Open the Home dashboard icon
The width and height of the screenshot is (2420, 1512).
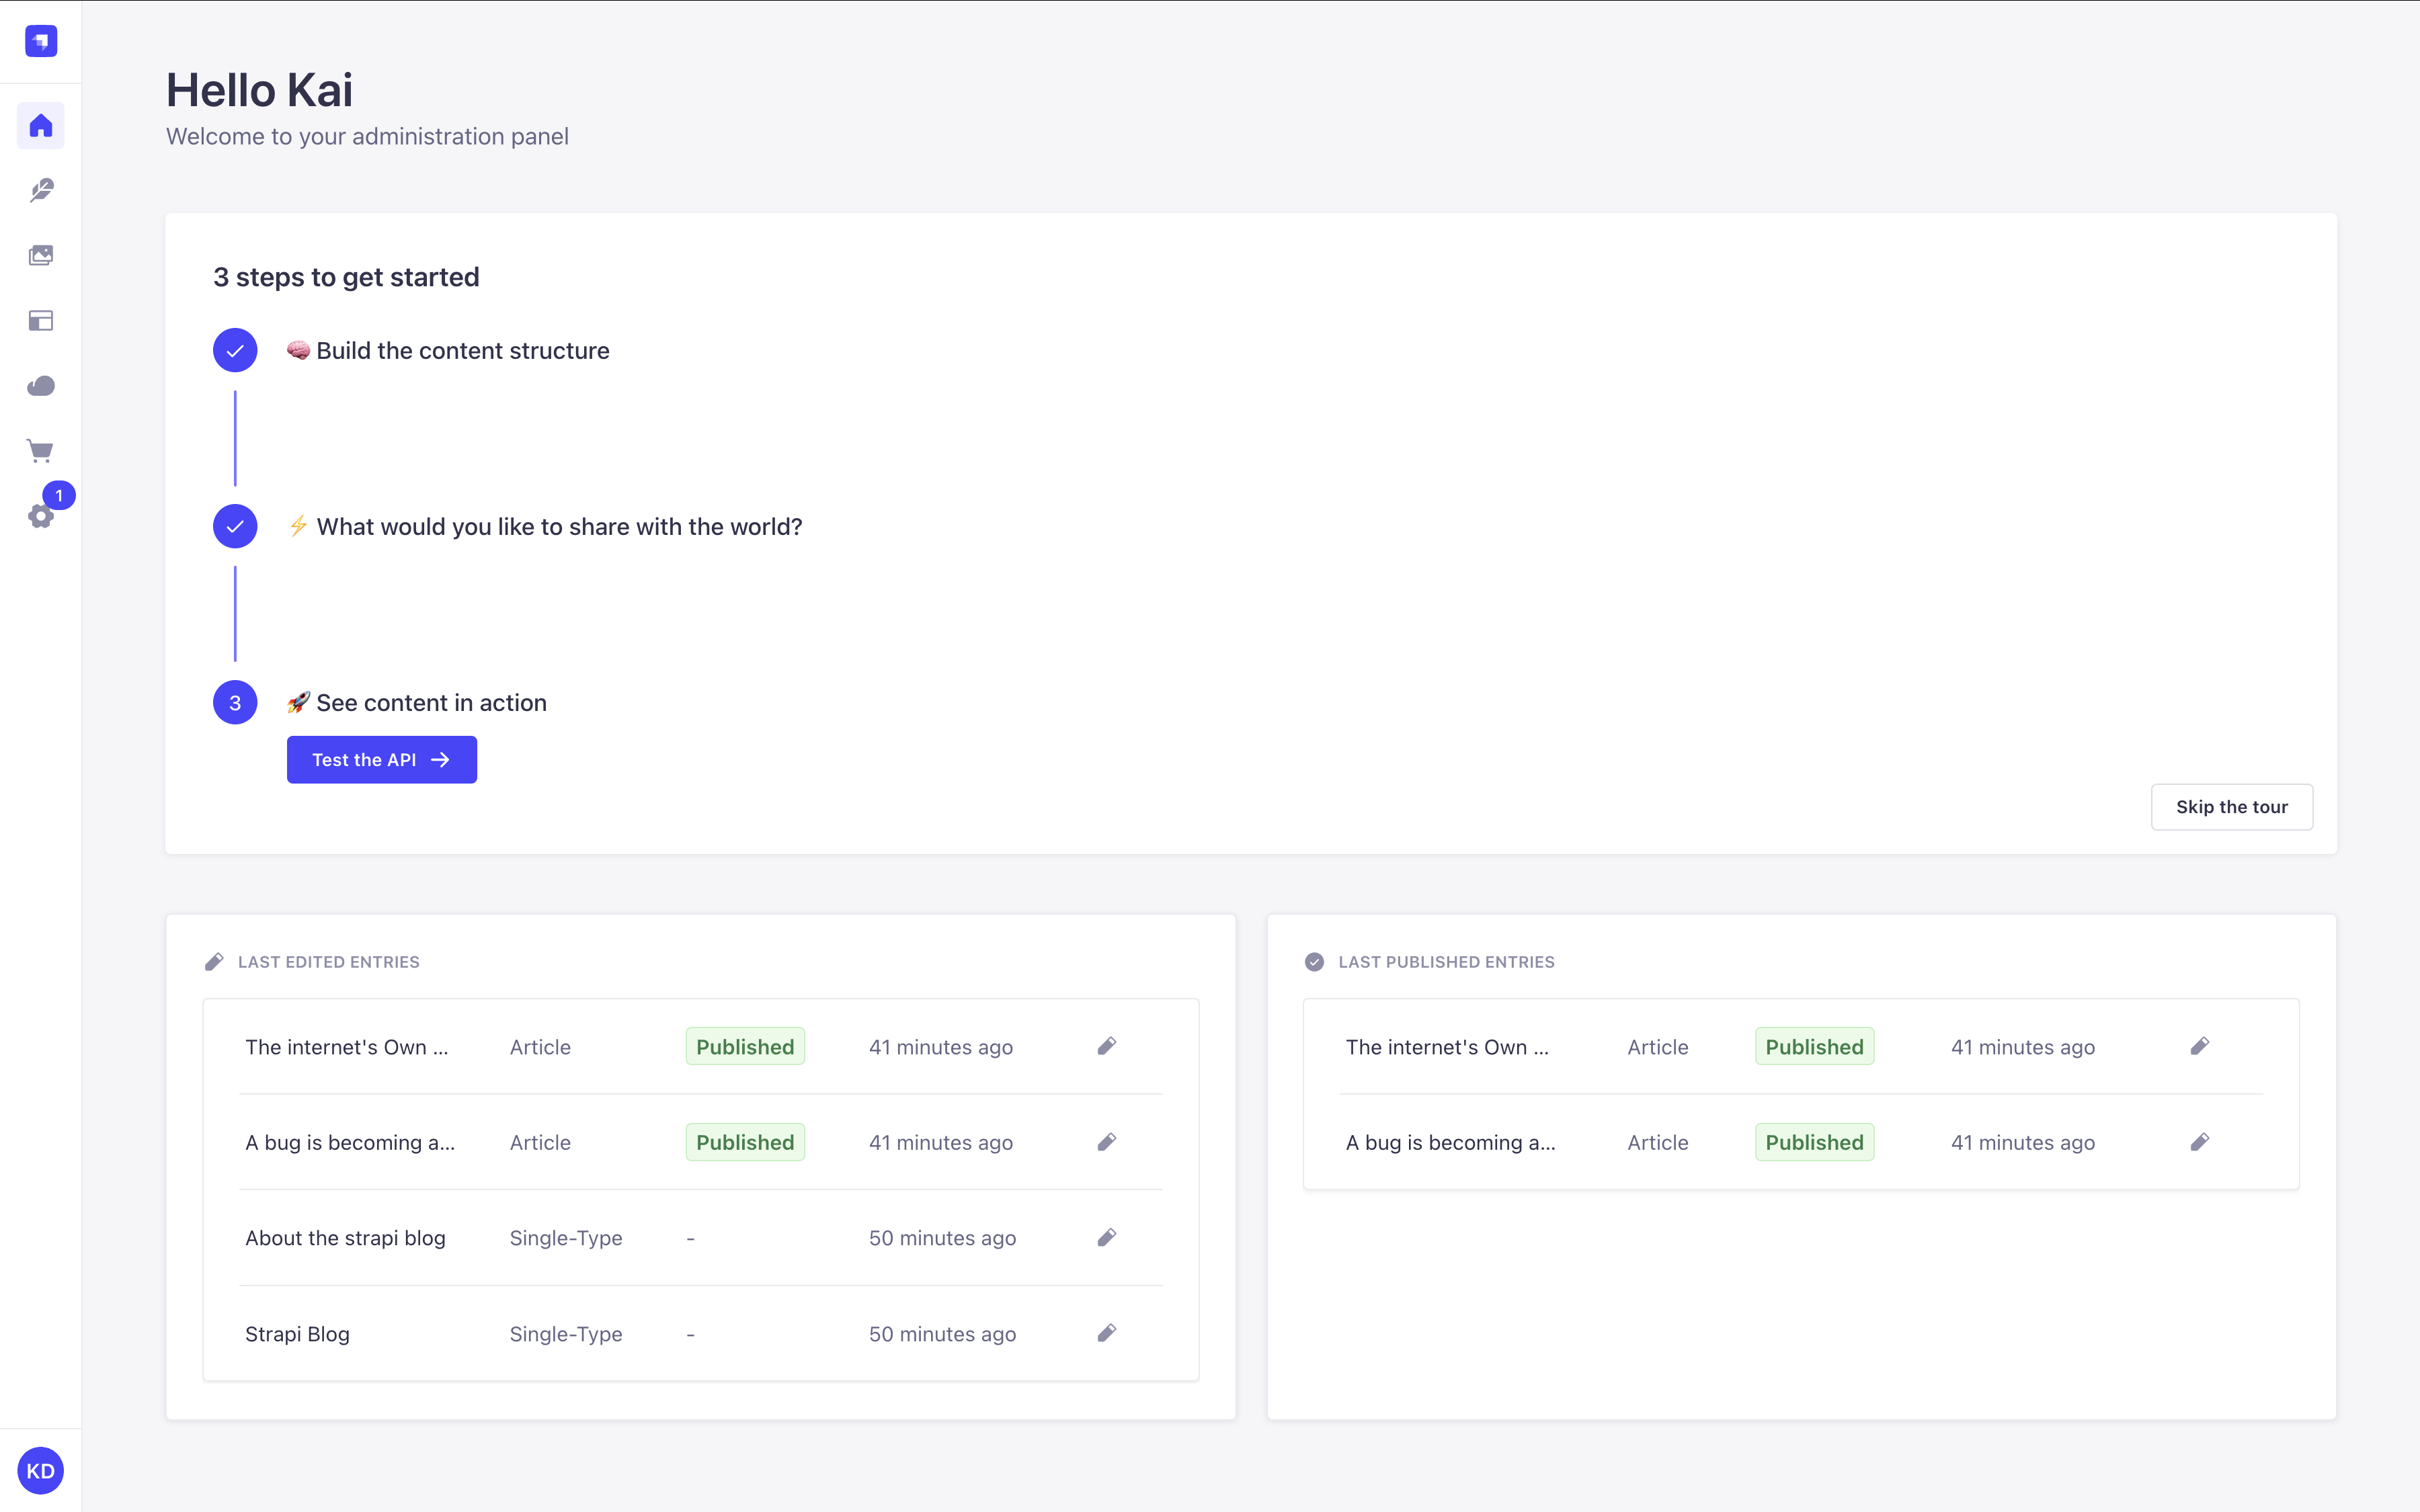[41, 125]
